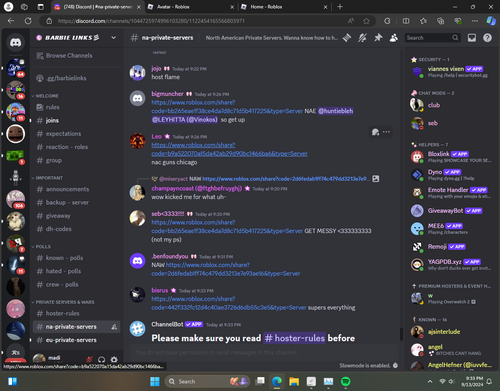Collapse the IMPORTANT category
Screen dimensions: 500x391
pyautogui.click(x=48, y=178)
